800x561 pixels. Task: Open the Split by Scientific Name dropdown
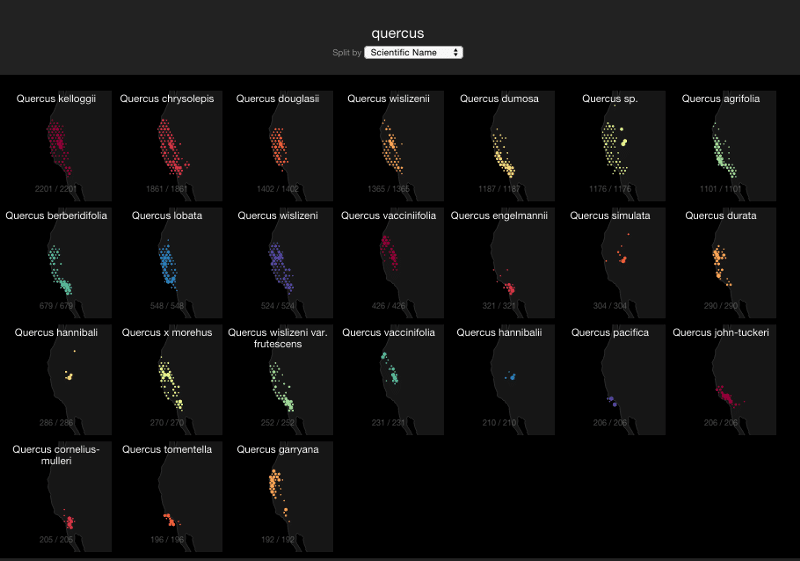[x=413, y=52]
